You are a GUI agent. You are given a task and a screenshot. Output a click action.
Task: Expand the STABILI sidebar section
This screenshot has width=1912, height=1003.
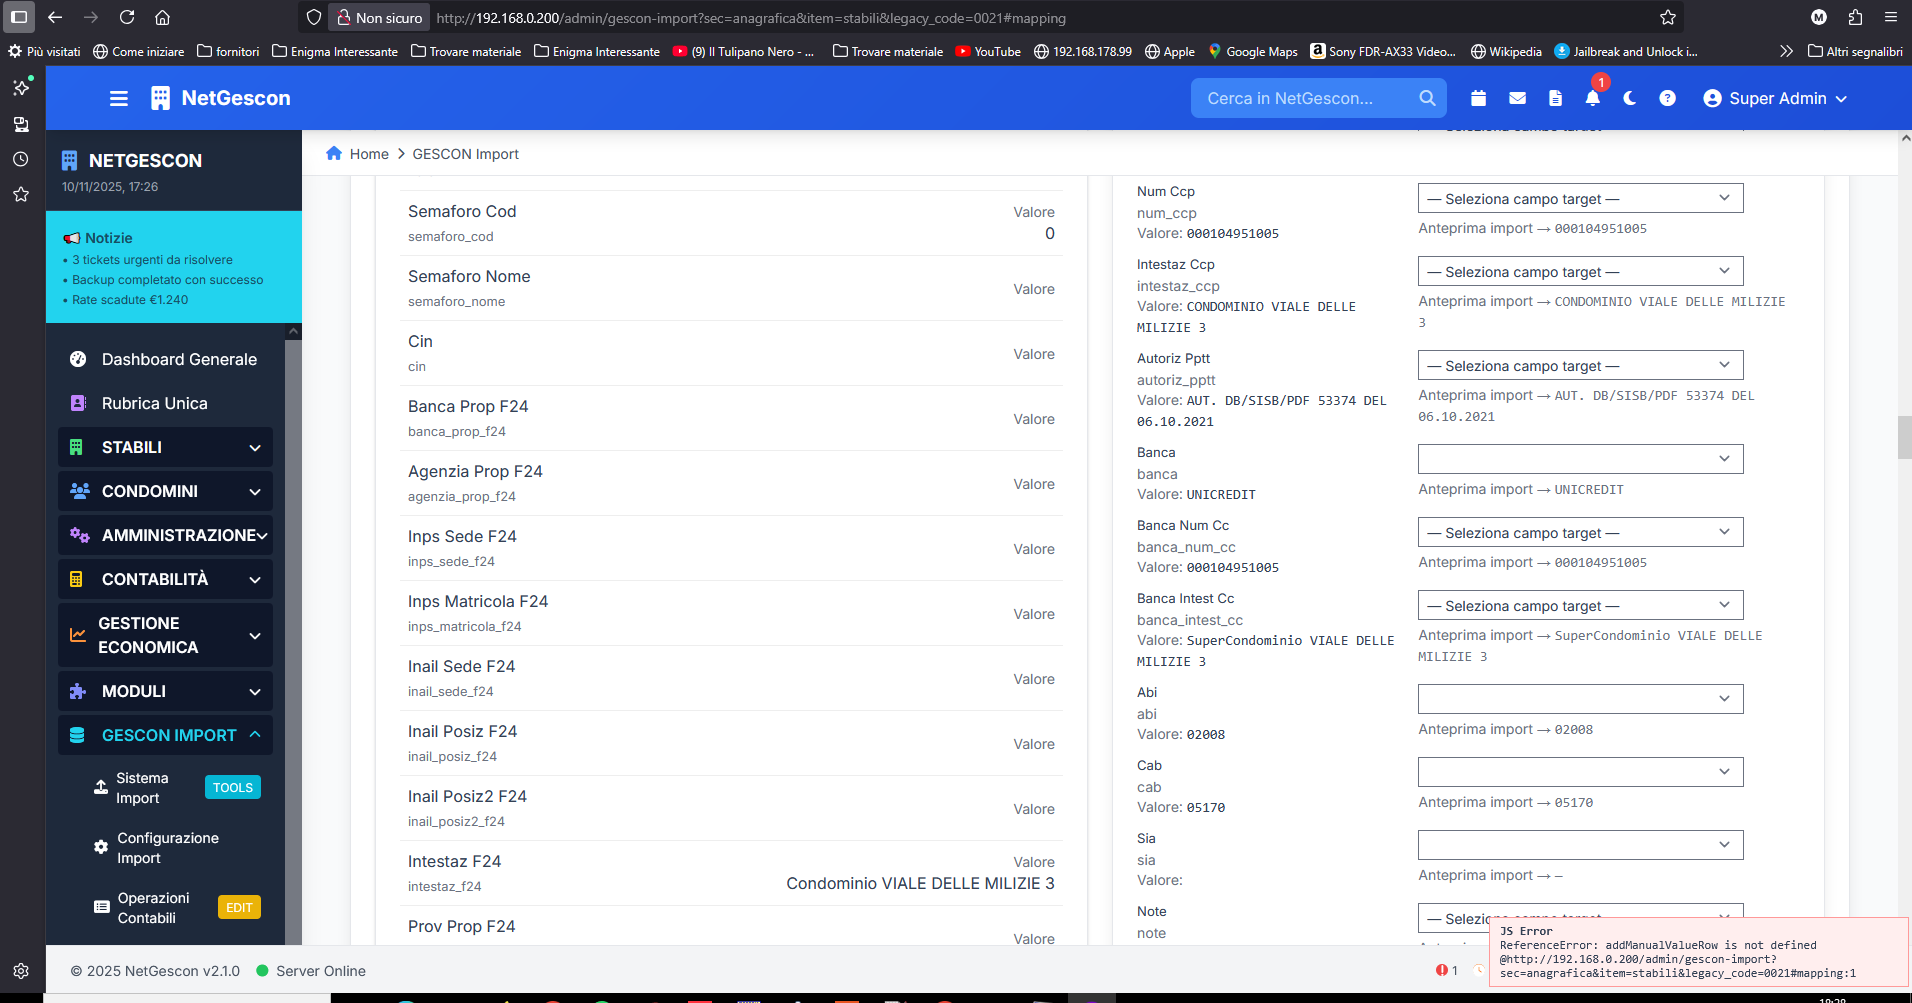165,447
